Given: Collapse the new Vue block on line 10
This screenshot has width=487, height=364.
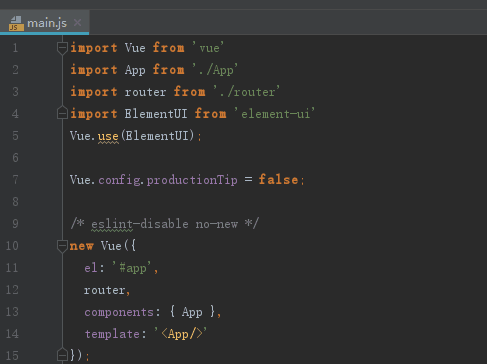Looking at the screenshot, I should 62,246.
